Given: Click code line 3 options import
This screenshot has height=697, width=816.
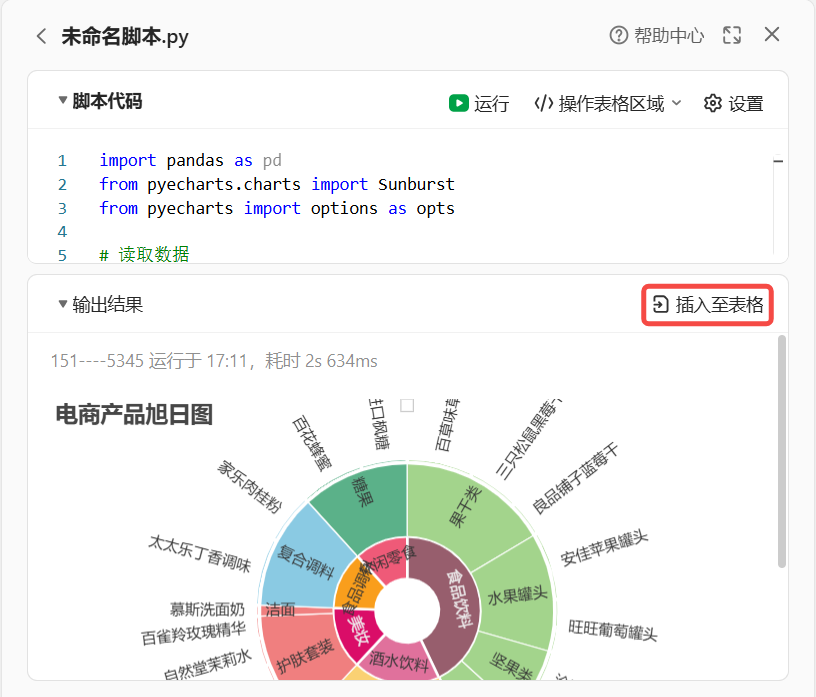Looking at the screenshot, I should pos(277,208).
